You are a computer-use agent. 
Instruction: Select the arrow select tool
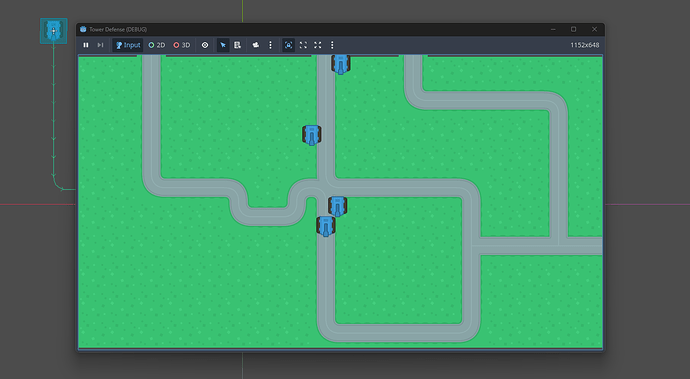pyautogui.click(x=223, y=45)
